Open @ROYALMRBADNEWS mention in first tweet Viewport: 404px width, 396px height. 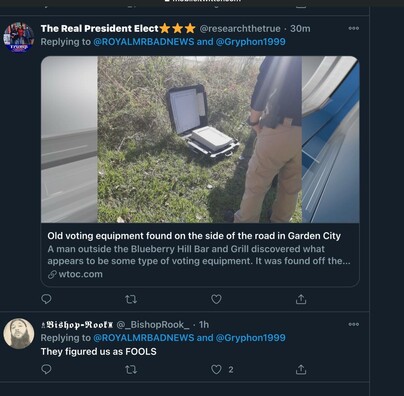click(x=144, y=42)
